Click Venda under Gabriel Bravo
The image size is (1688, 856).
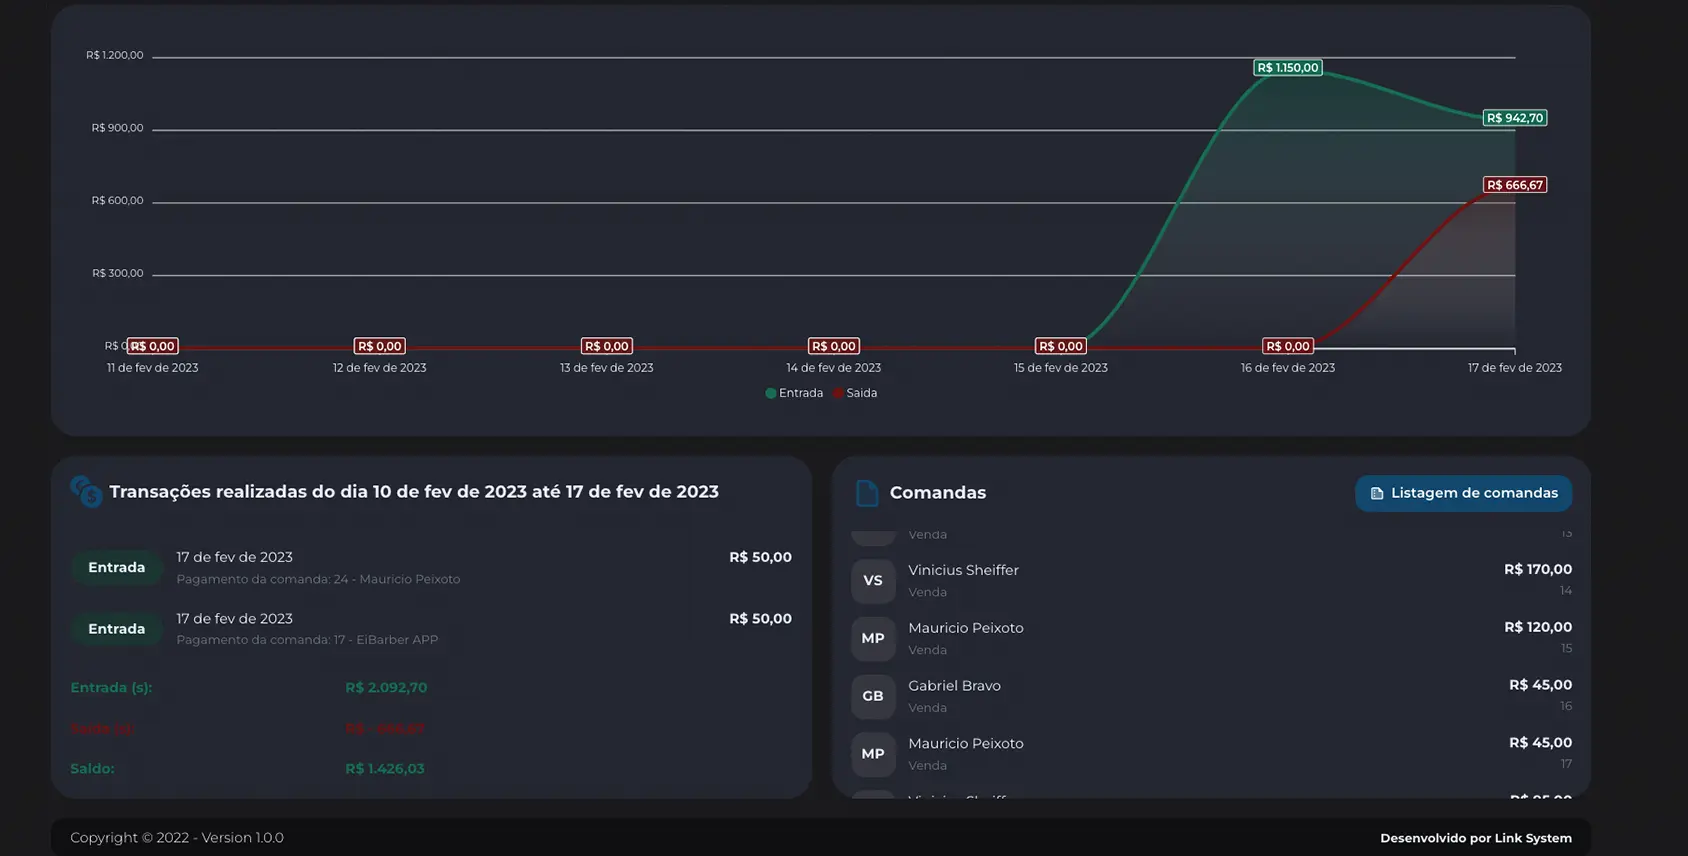pyautogui.click(x=927, y=708)
